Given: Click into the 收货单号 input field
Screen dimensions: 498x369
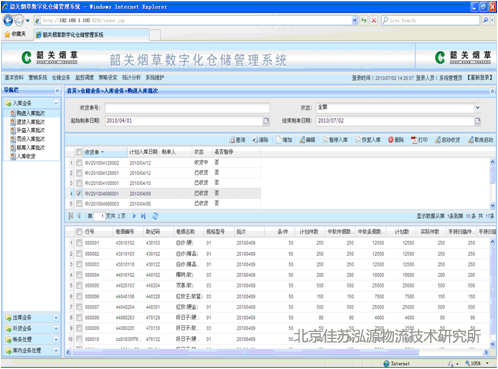Looking at the screenshot, I should [187, 108].
